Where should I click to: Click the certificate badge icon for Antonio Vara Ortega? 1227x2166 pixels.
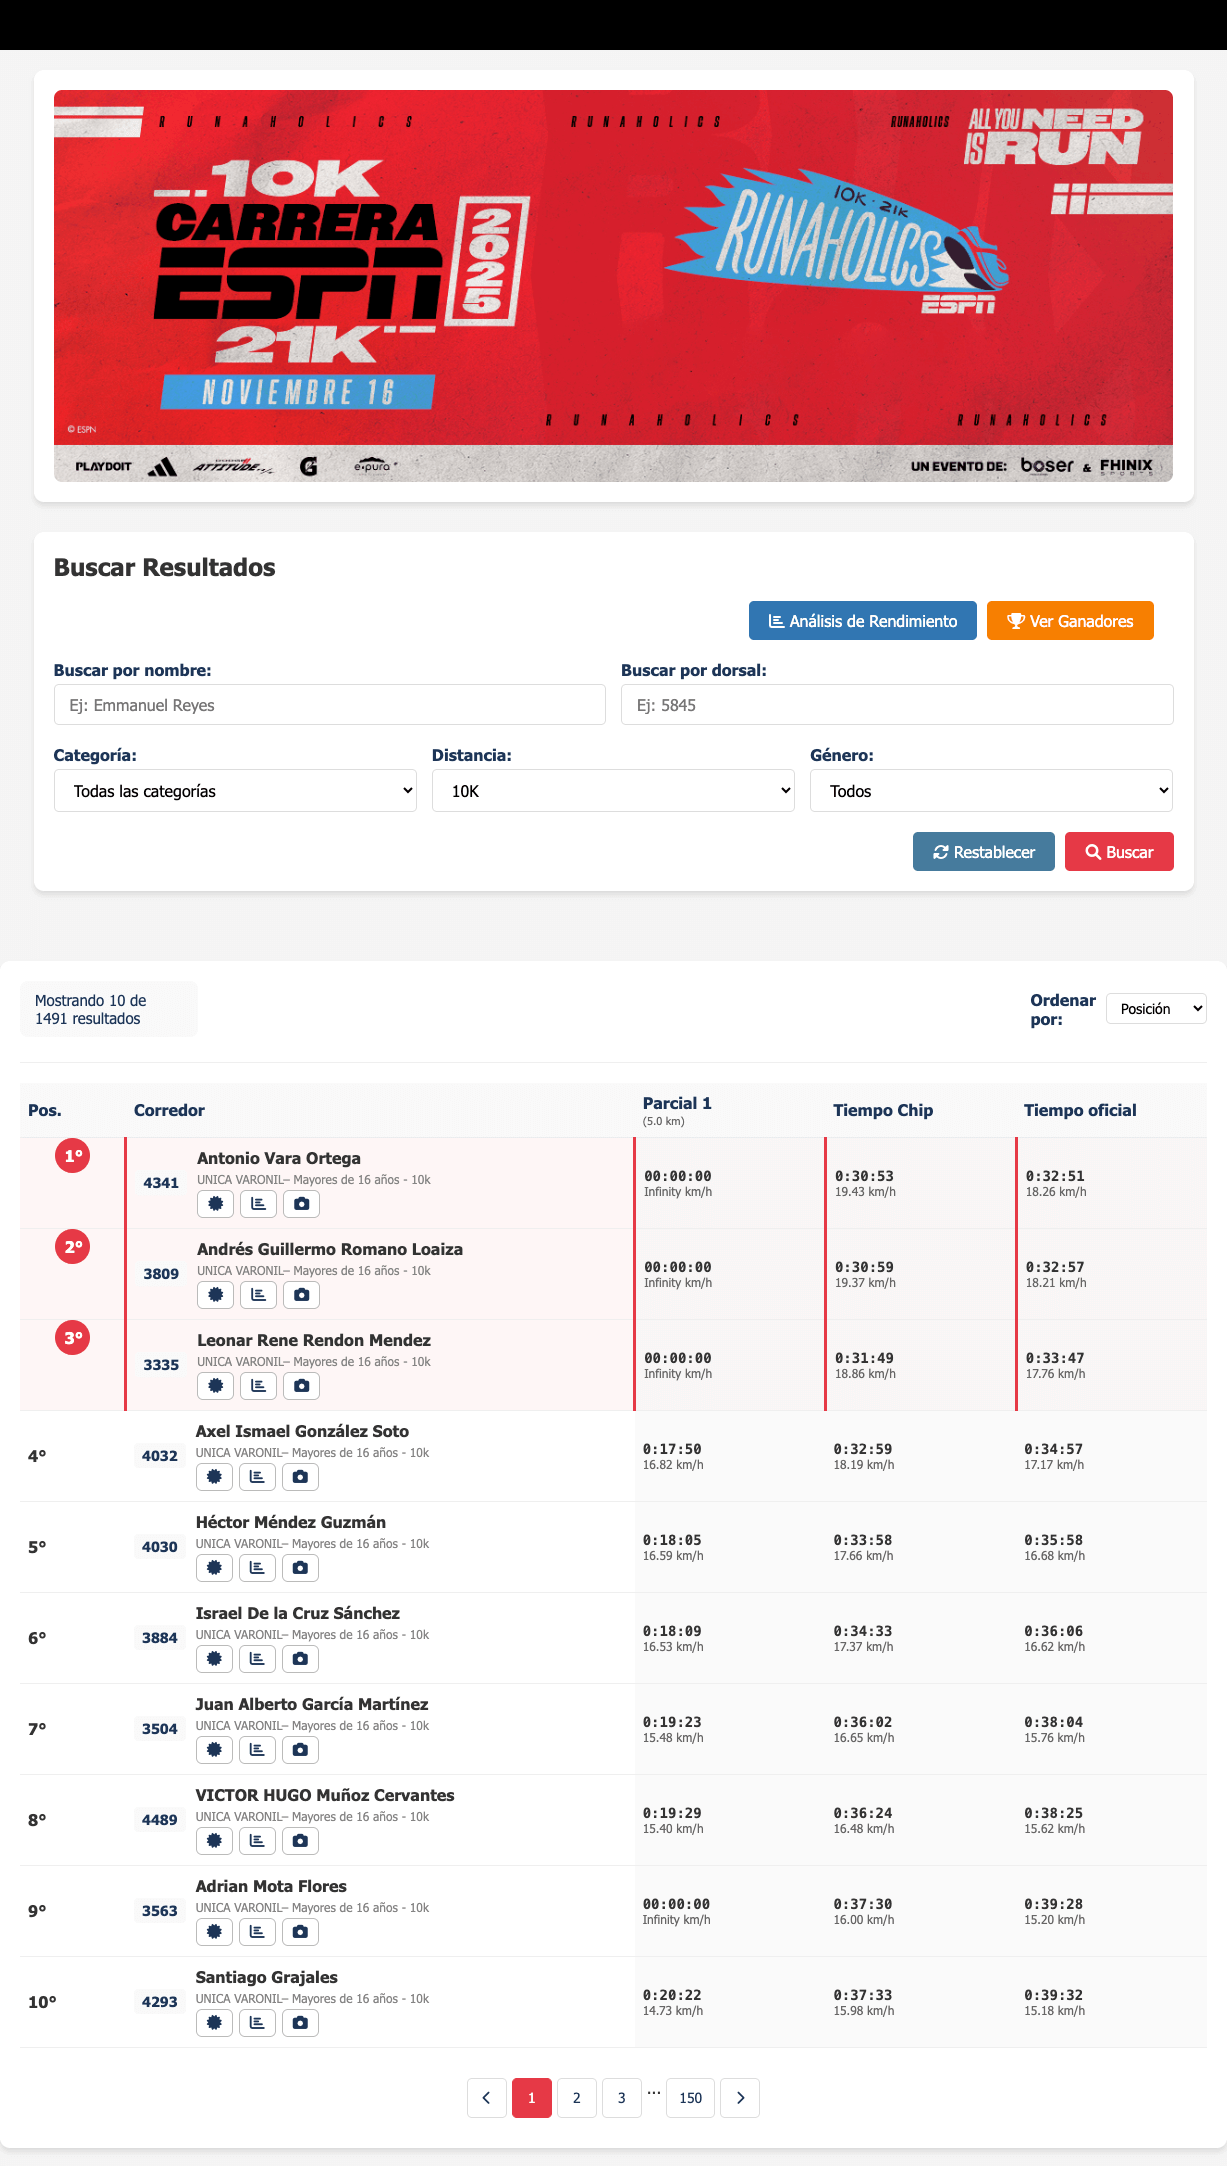click(x=215, y=1204)
